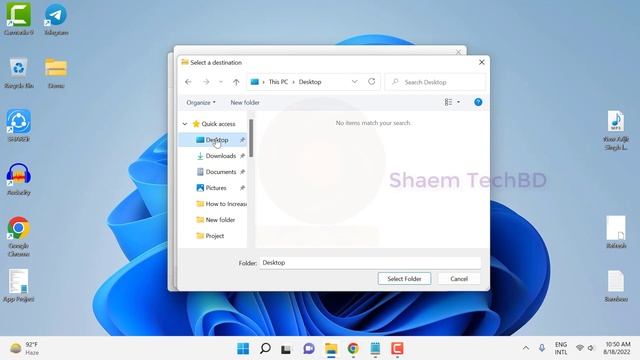The image size is (640, 360).
Task: Click the Search Desktop field
Action: pyautogui.click(x=436, y=82)
